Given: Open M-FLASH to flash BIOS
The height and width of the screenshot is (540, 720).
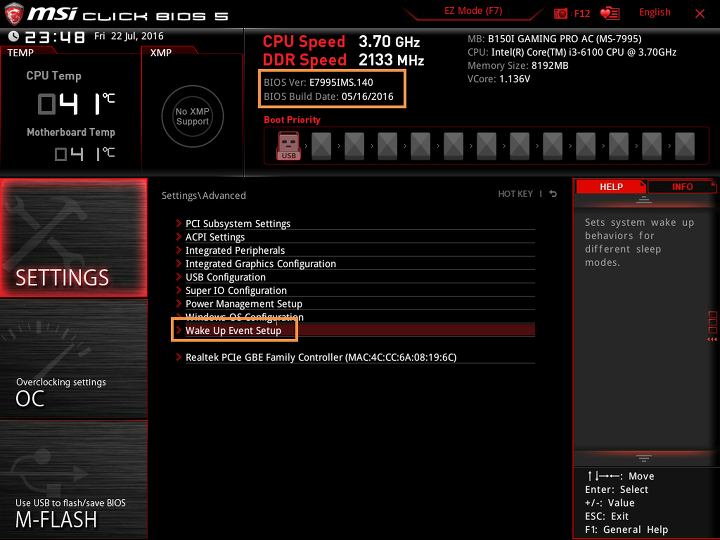Looking at the screenshot, I should point(73,479).
